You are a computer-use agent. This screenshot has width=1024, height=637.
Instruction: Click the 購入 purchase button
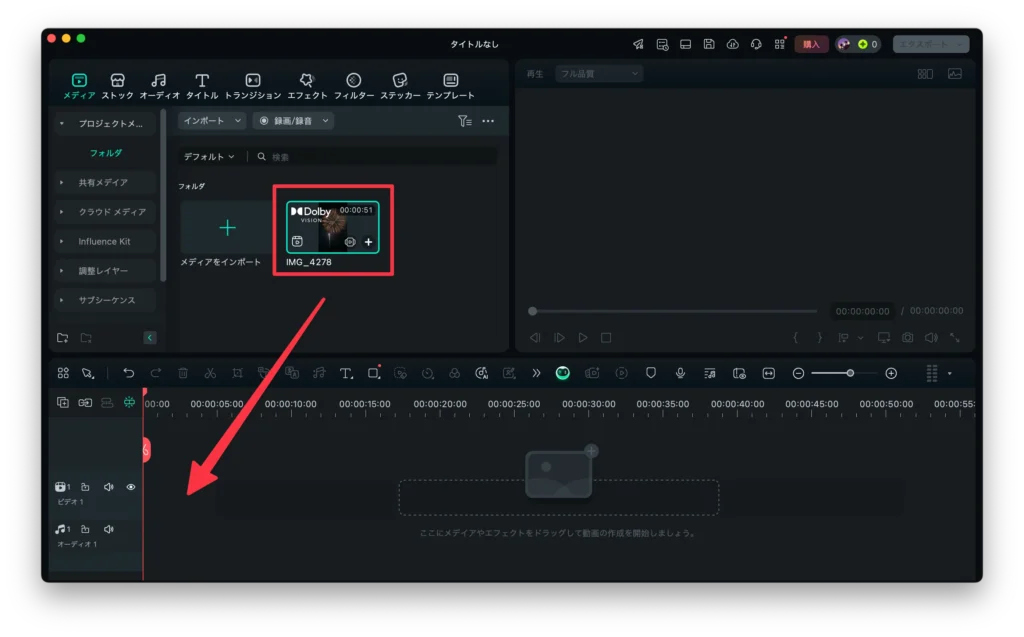pos(811,44)
